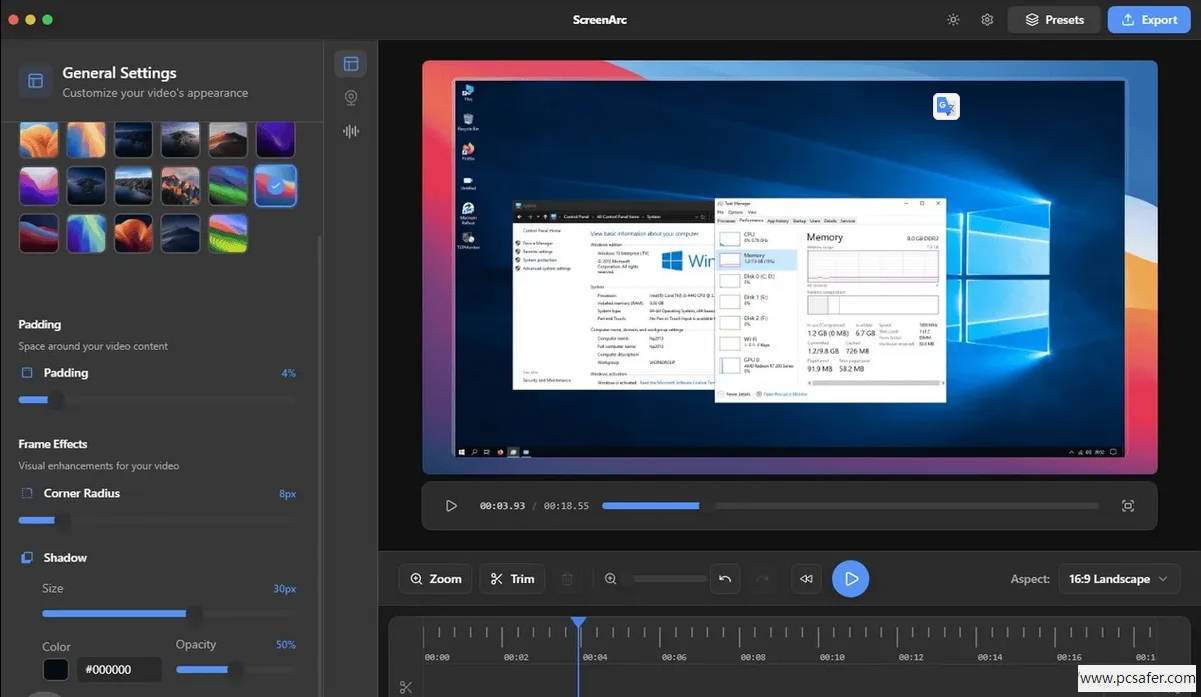The height and width of the screenshot is (697, 1201).
Task: Toggle fullscreen preview icon
Action: pyautogui.click(x=1128, y=506)
